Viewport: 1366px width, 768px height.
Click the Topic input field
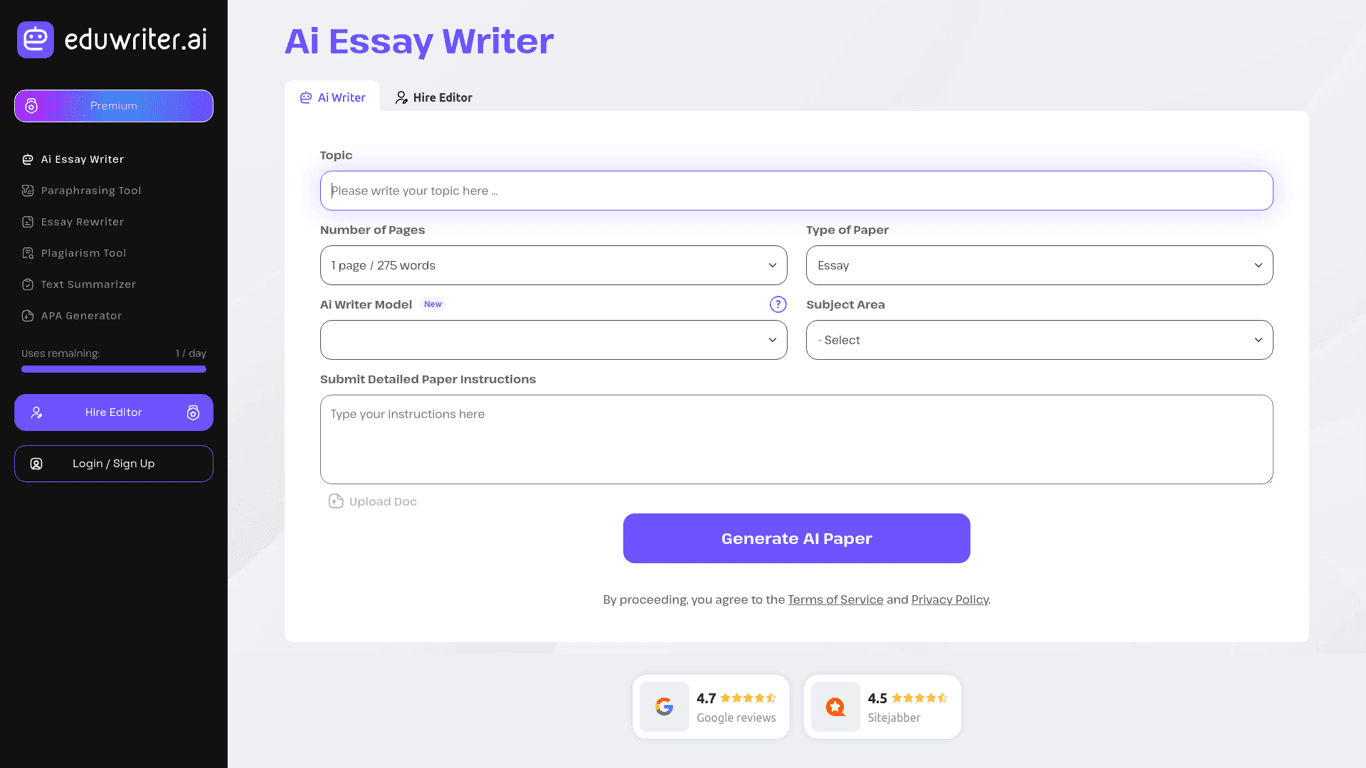click(796, 190)
